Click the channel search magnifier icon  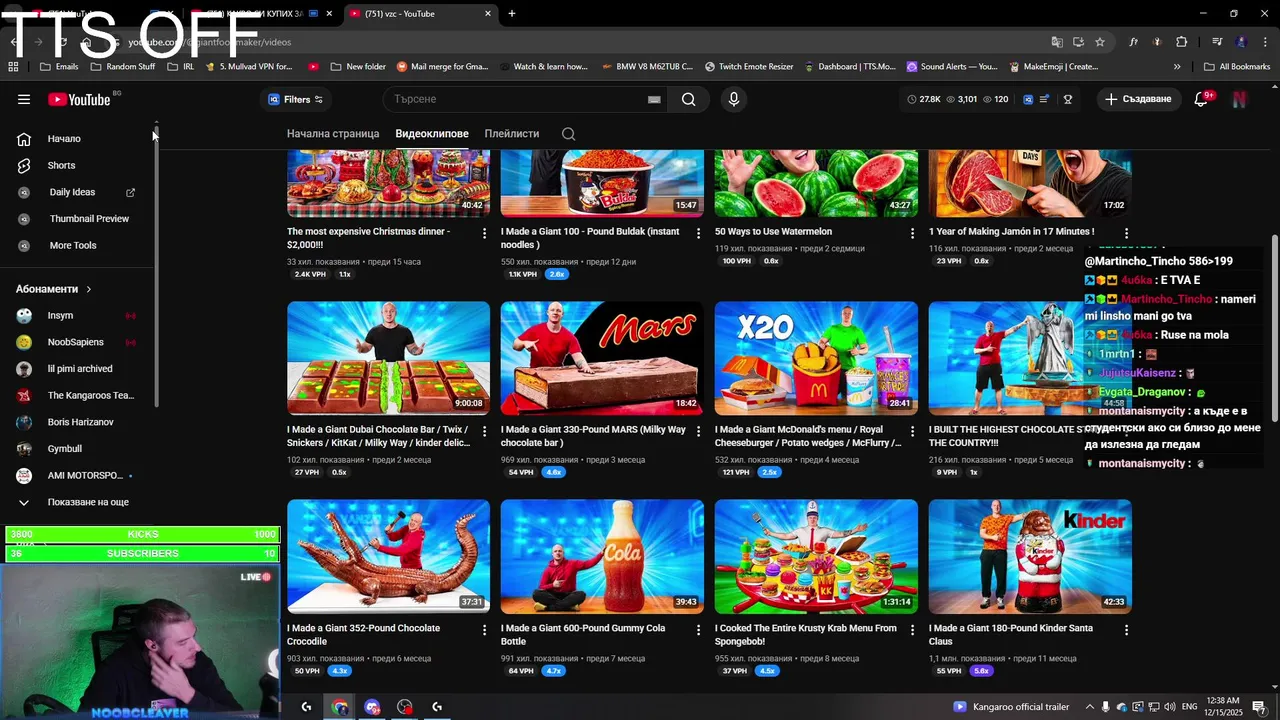pos(568,134)
